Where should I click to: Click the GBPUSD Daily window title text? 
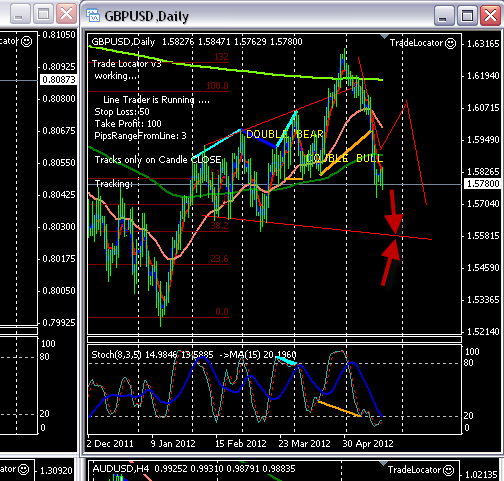(x=147, y=16)
